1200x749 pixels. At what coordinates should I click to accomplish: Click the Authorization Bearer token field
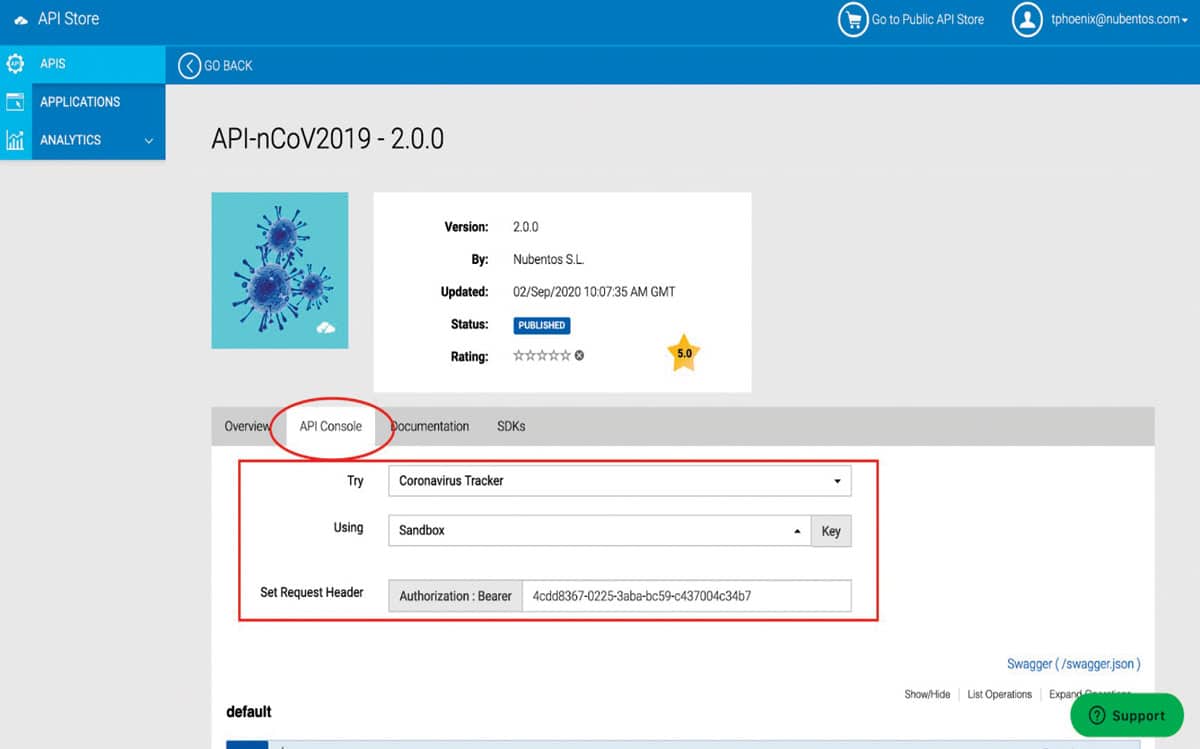(x=686, y=596)
